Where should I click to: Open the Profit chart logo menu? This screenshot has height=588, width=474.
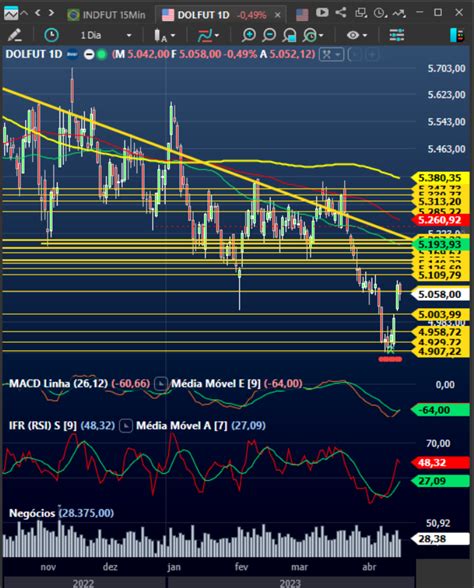(10, 14)
